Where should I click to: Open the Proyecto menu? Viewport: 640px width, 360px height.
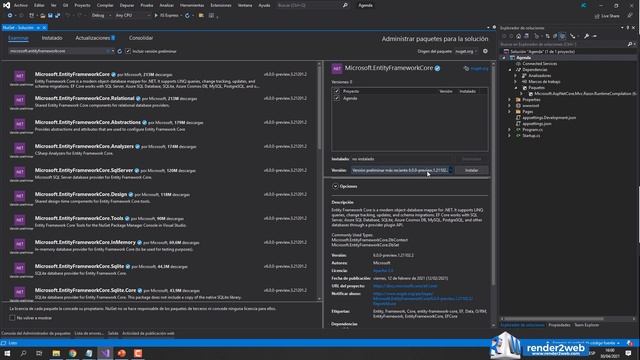[82, 5]
